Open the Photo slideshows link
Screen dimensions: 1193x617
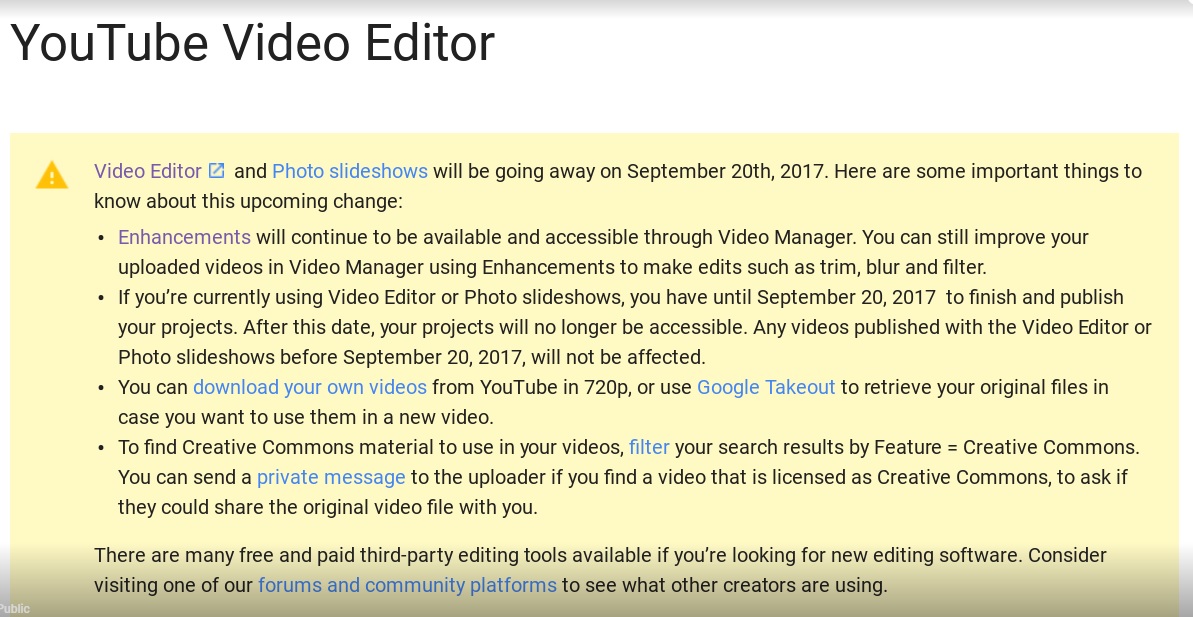point(350,171)
